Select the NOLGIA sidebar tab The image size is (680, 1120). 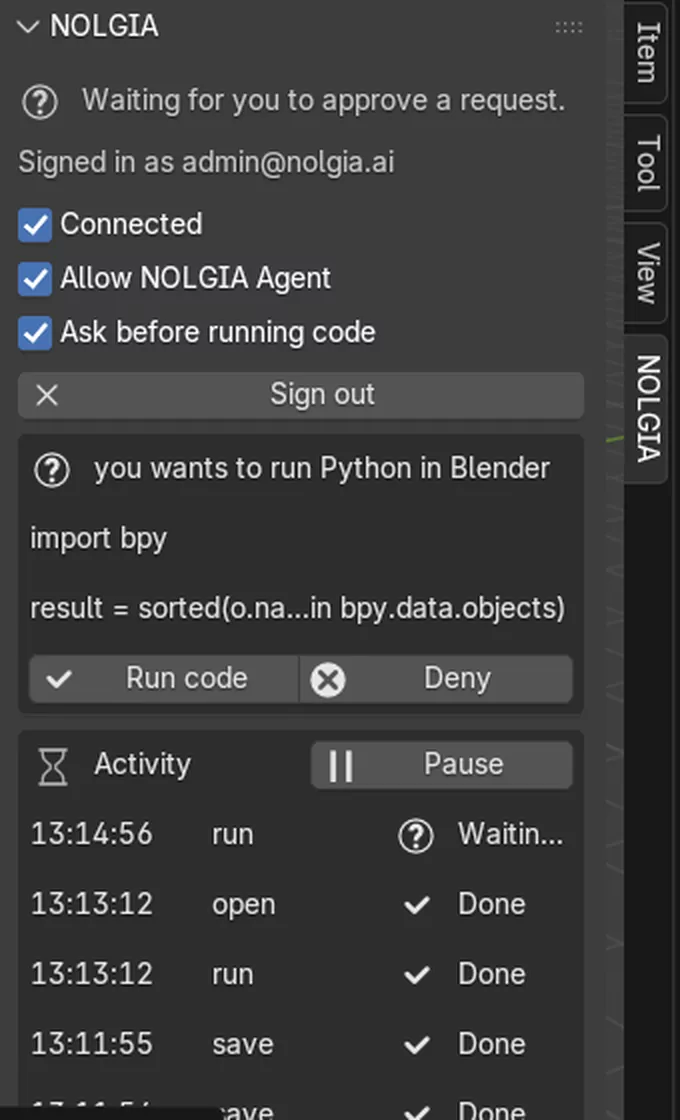(x=647, y=409)
